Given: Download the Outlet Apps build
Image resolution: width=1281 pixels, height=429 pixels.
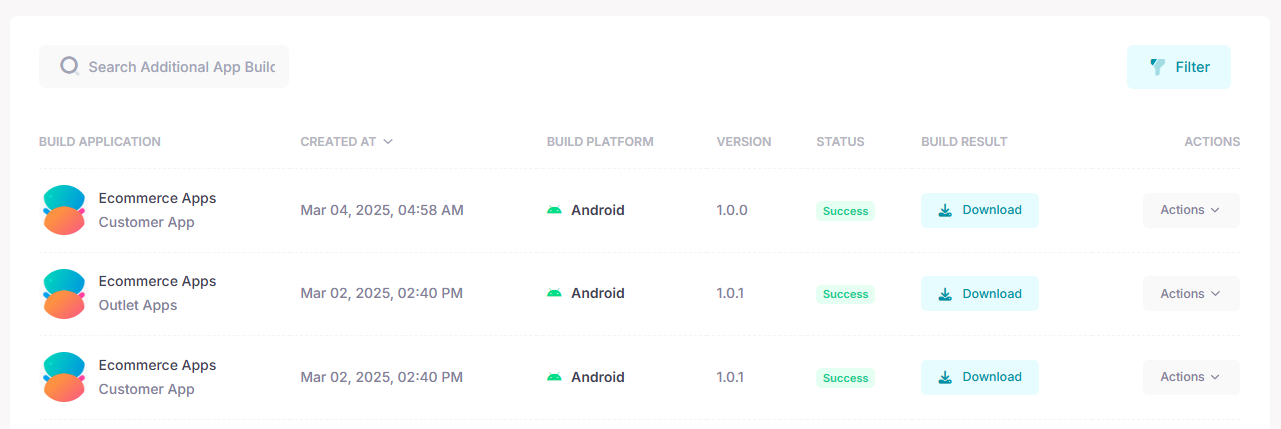Looking at the screenshot, I should pos(980,294).
